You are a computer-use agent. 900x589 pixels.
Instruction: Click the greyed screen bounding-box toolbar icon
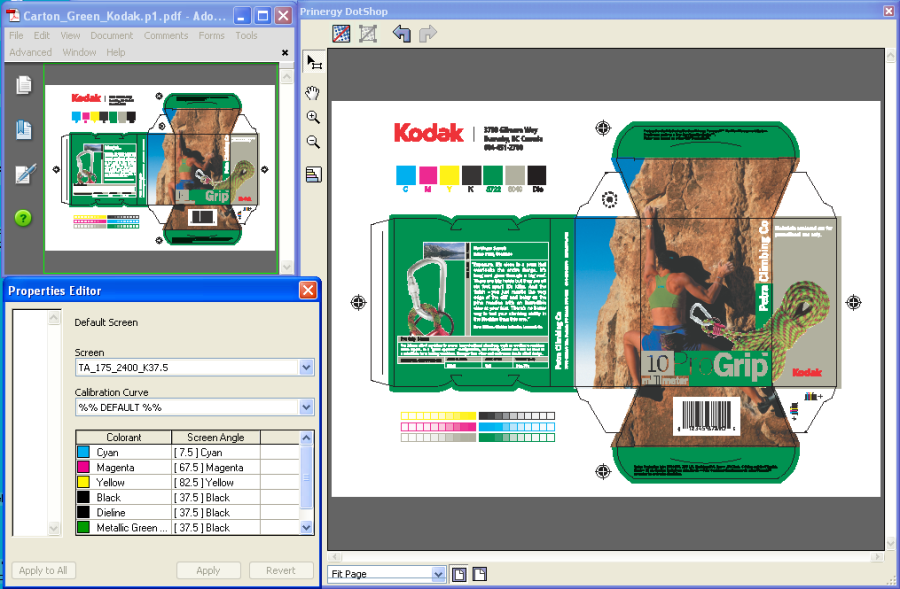click(368, 34)
